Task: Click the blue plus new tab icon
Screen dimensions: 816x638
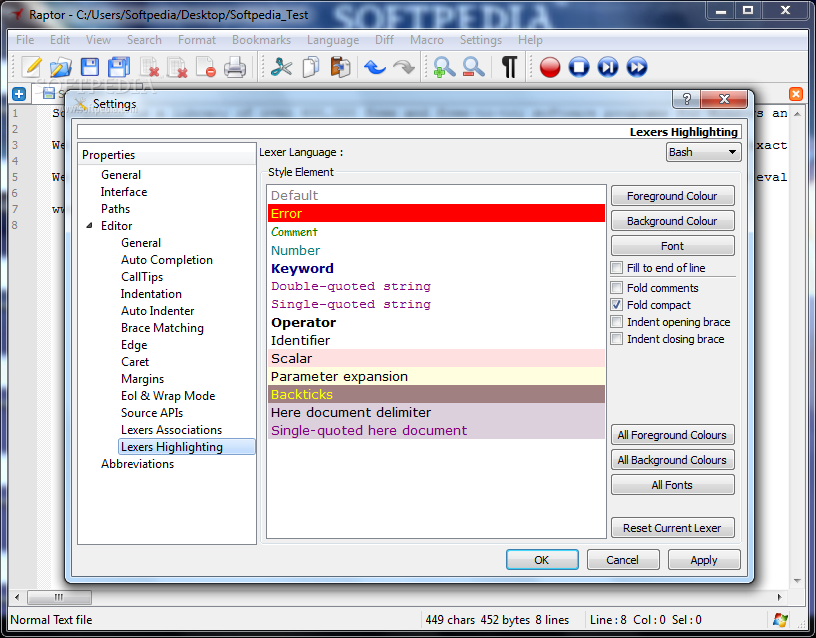Action: pyautogui.click(x=19, y=94)
